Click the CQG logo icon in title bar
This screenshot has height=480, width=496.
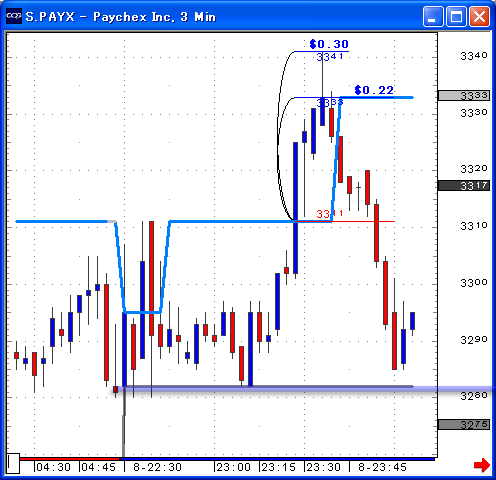click(x=14, y=16)
